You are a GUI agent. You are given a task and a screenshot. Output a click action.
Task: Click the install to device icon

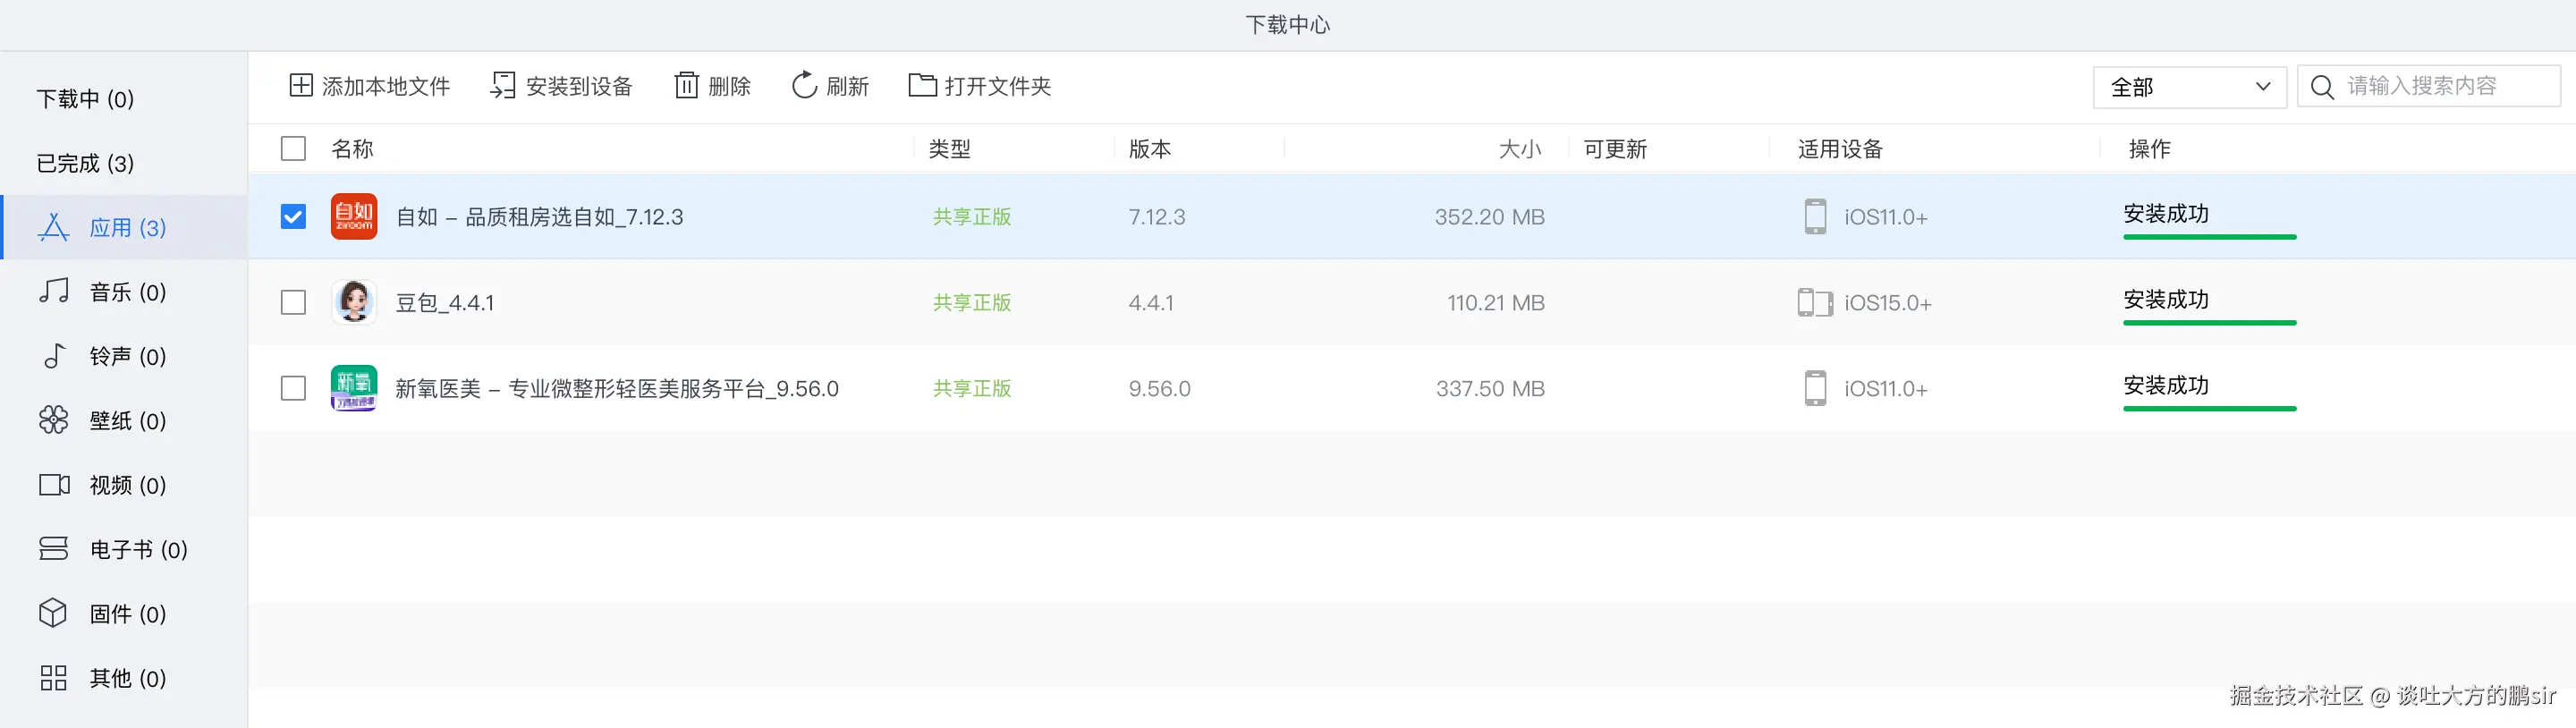click(x=503, y=85)
